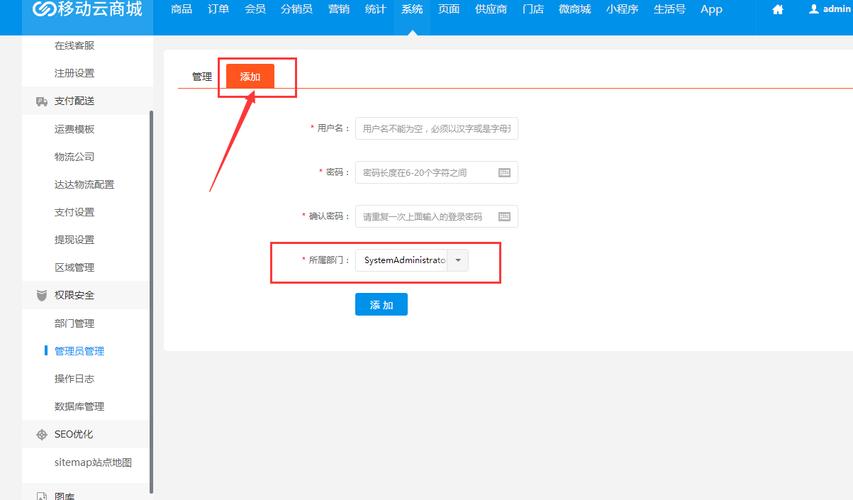This screenshot has height=500, width=853.
Task: Click the sidebar vertical scrollbar
Action: [x=151, y=302]
